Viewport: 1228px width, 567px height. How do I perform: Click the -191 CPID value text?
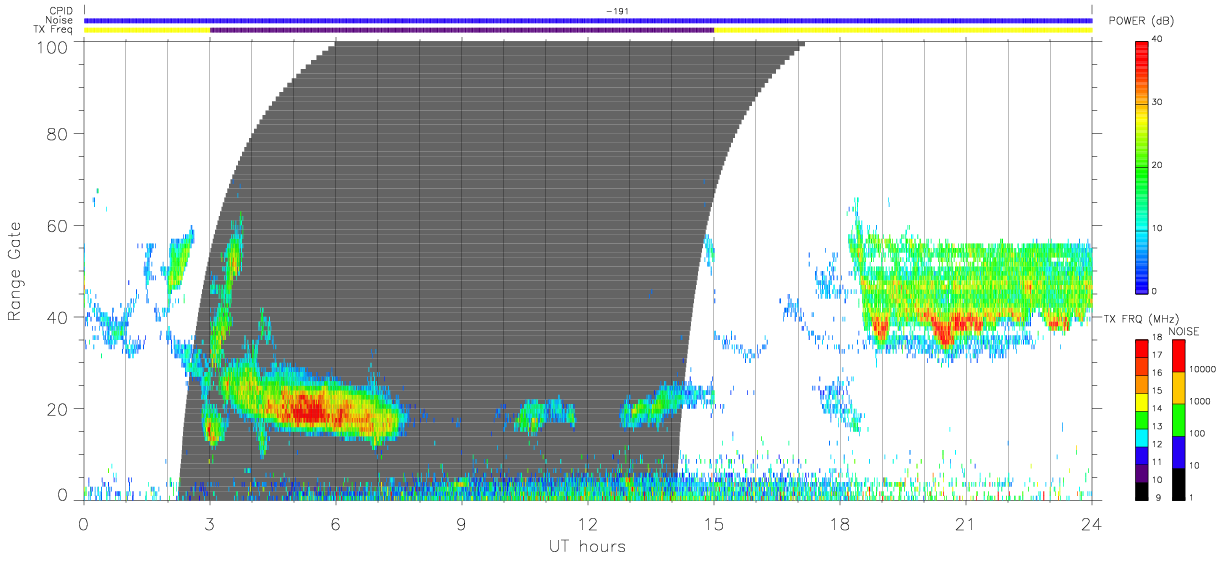coord(617,11)
